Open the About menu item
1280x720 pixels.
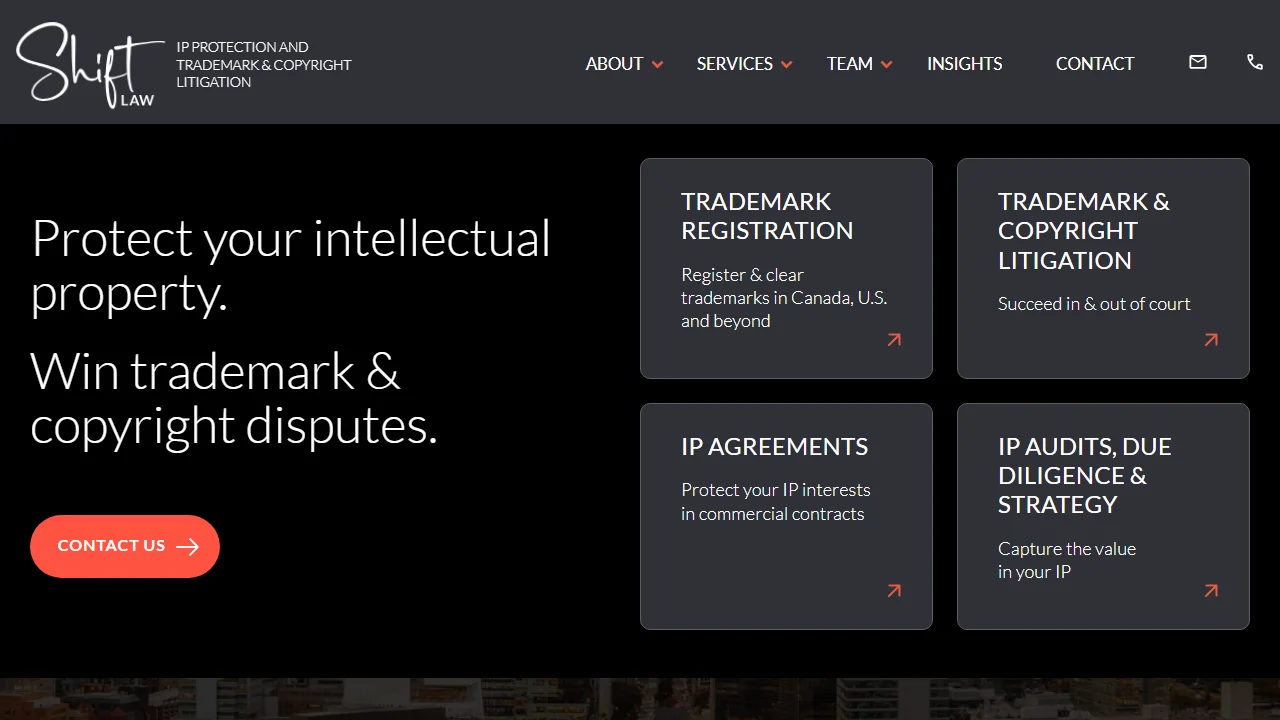[614, 63]
